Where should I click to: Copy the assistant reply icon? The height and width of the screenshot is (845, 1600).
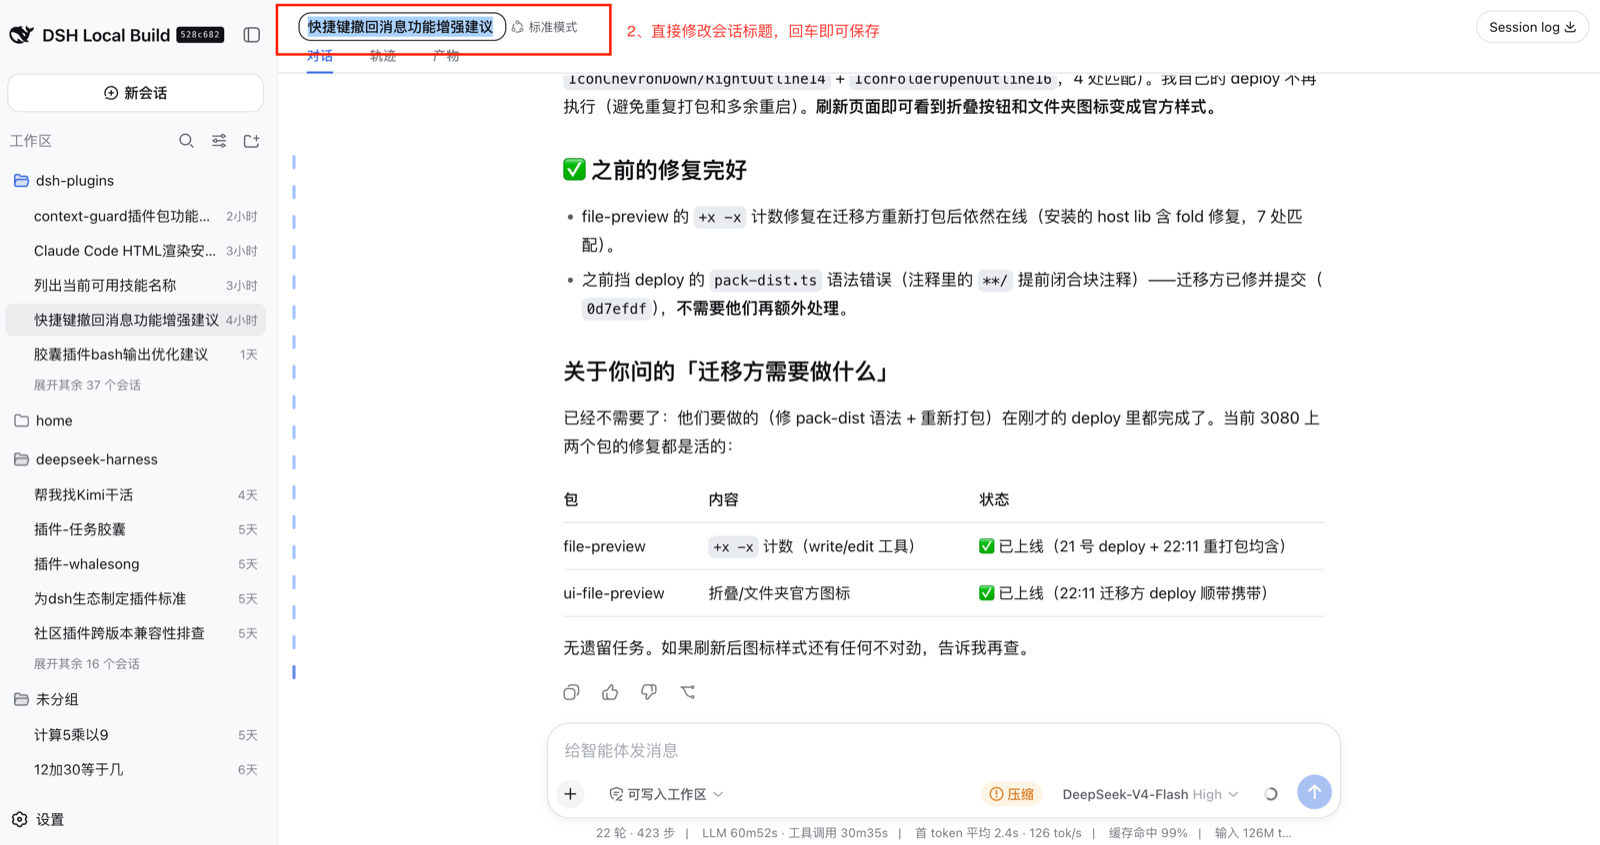pyautogui.click(x=571, y=692)
